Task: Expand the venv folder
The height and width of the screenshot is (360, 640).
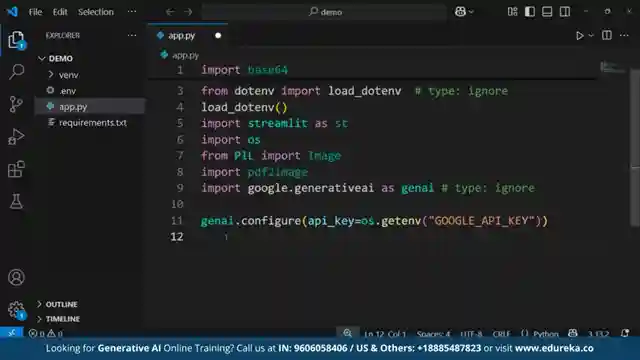Action: (69, 75)
